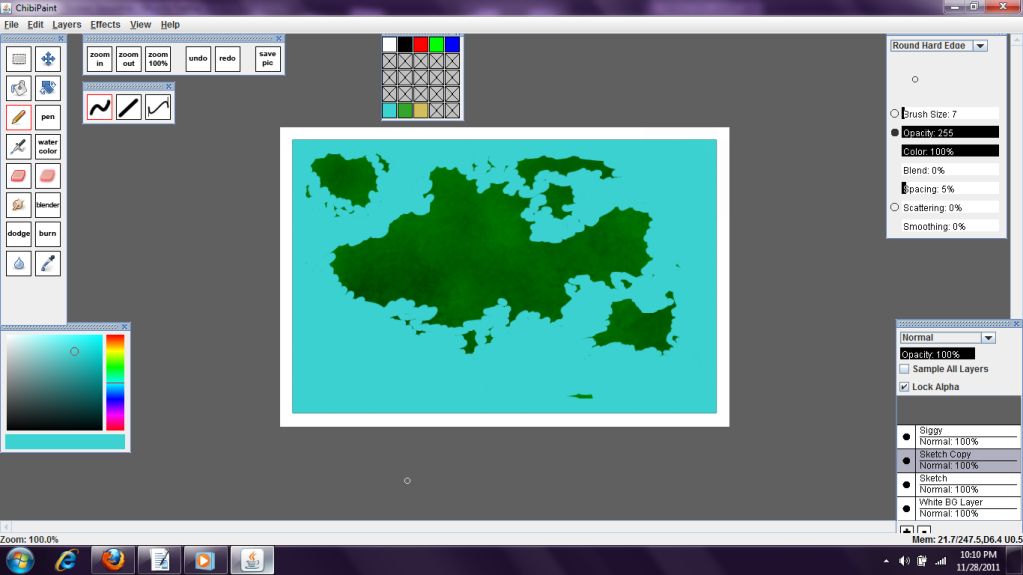Image resolution: width=1023 pixels, height=575 pixels.
Task: Enable the Sample All Layers checkbox
Action: (x=904, y=369)
